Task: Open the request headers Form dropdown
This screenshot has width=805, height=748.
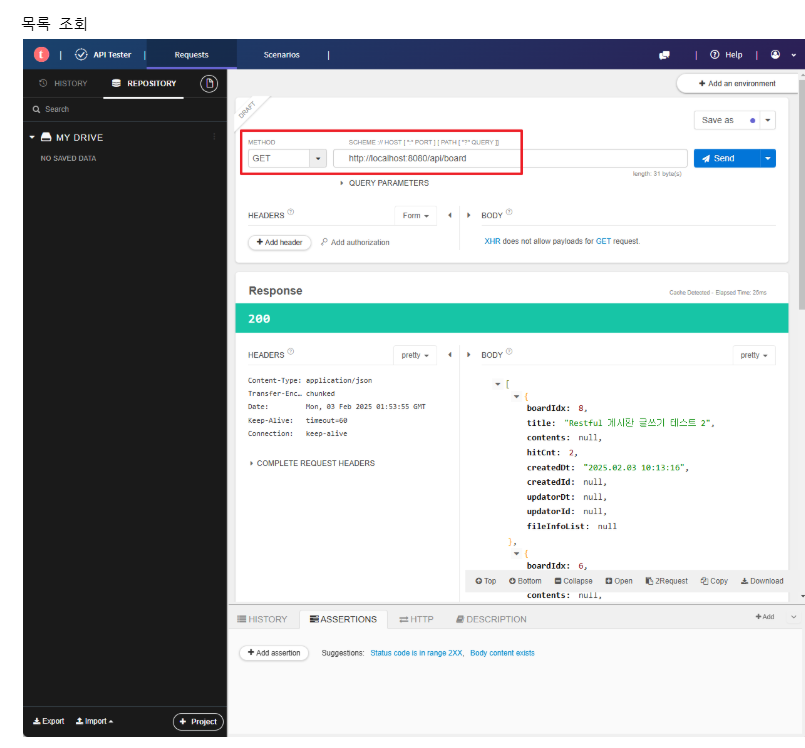Action: [x=415, y=216]
